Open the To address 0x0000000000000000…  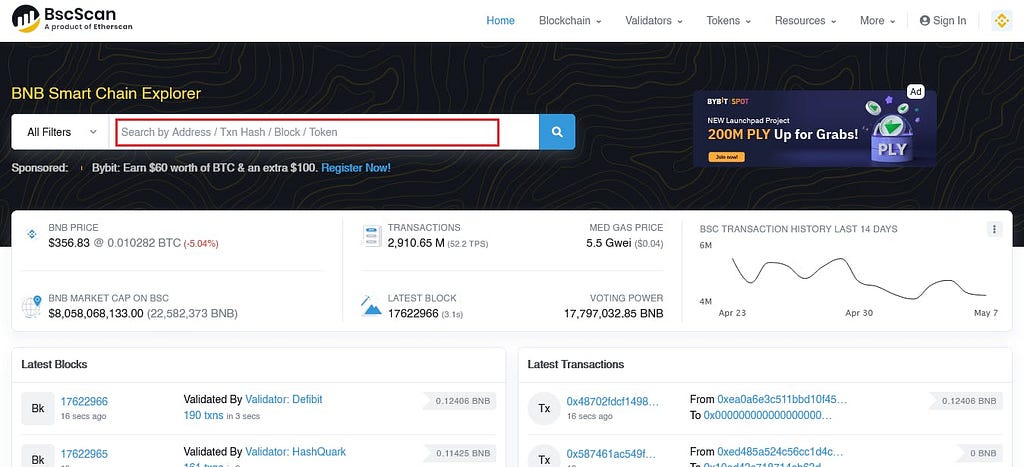tap(767, 415)
